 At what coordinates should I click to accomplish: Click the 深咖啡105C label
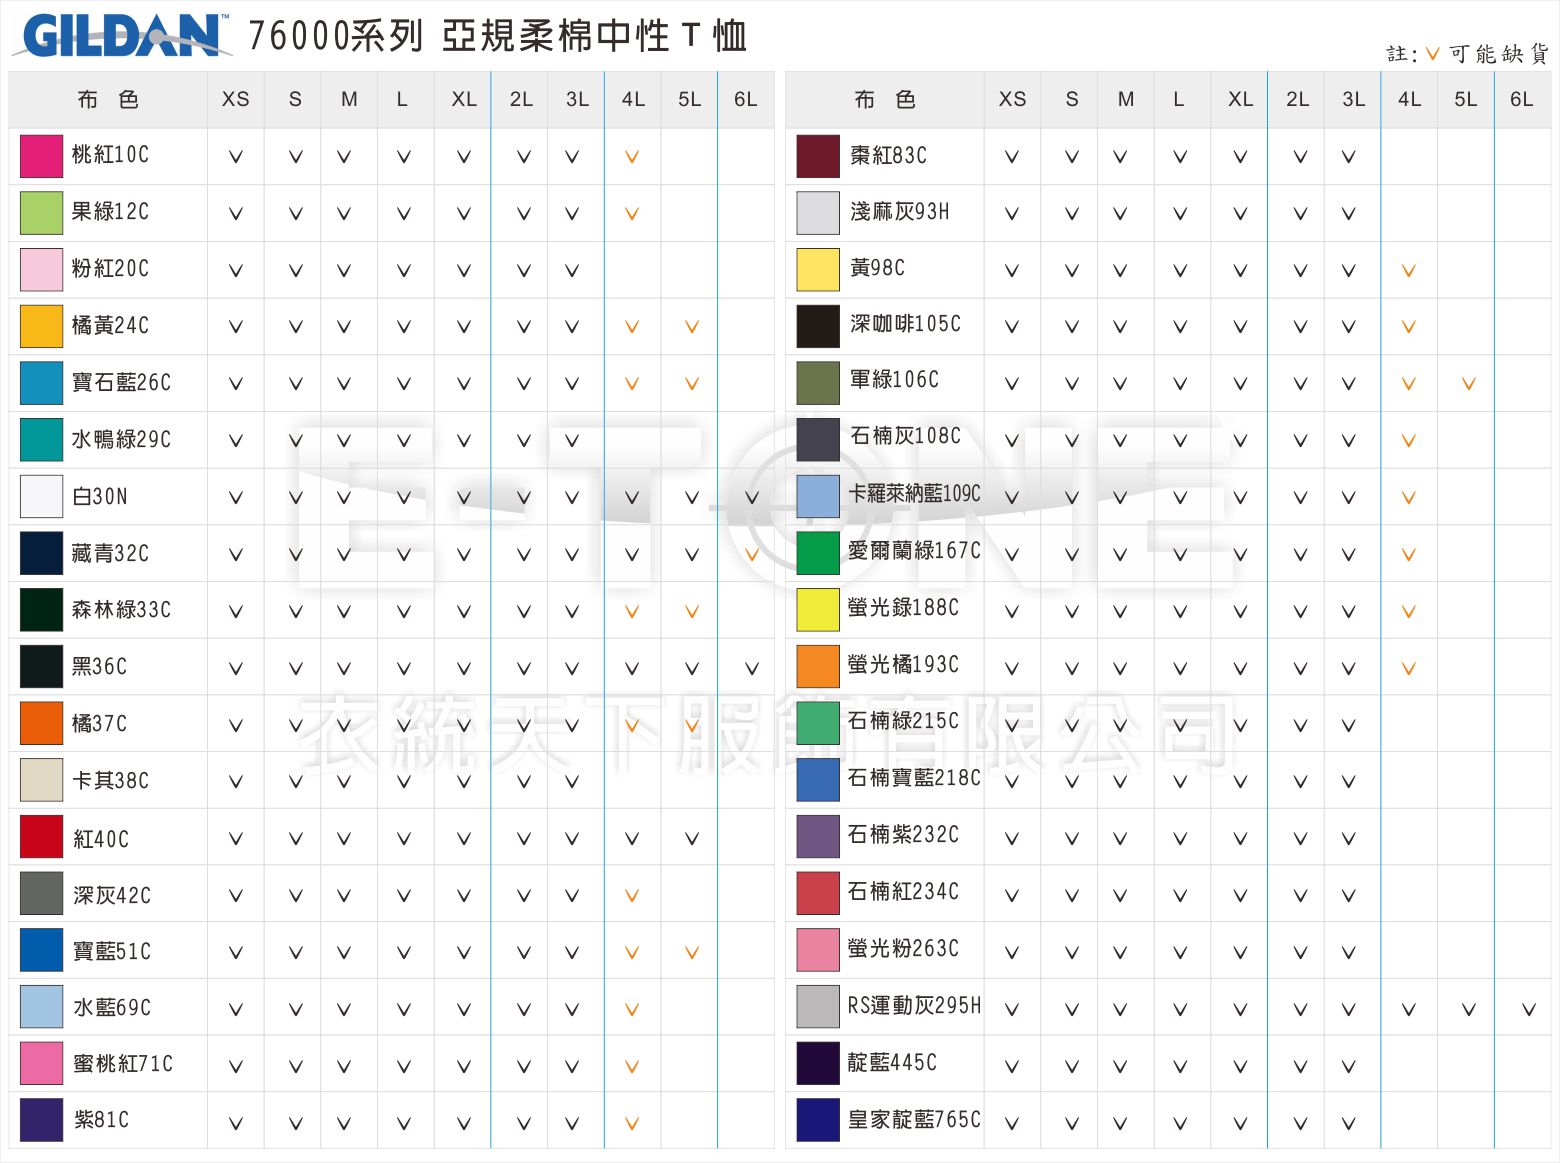pos(905,323)
